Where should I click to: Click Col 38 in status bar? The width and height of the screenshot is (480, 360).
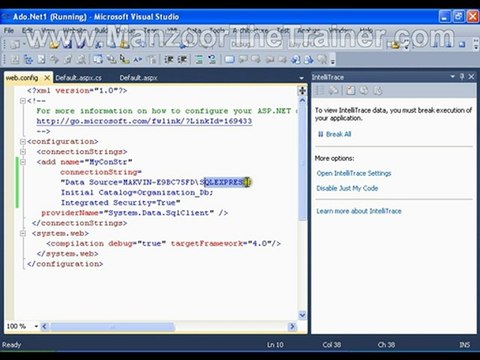332,345
